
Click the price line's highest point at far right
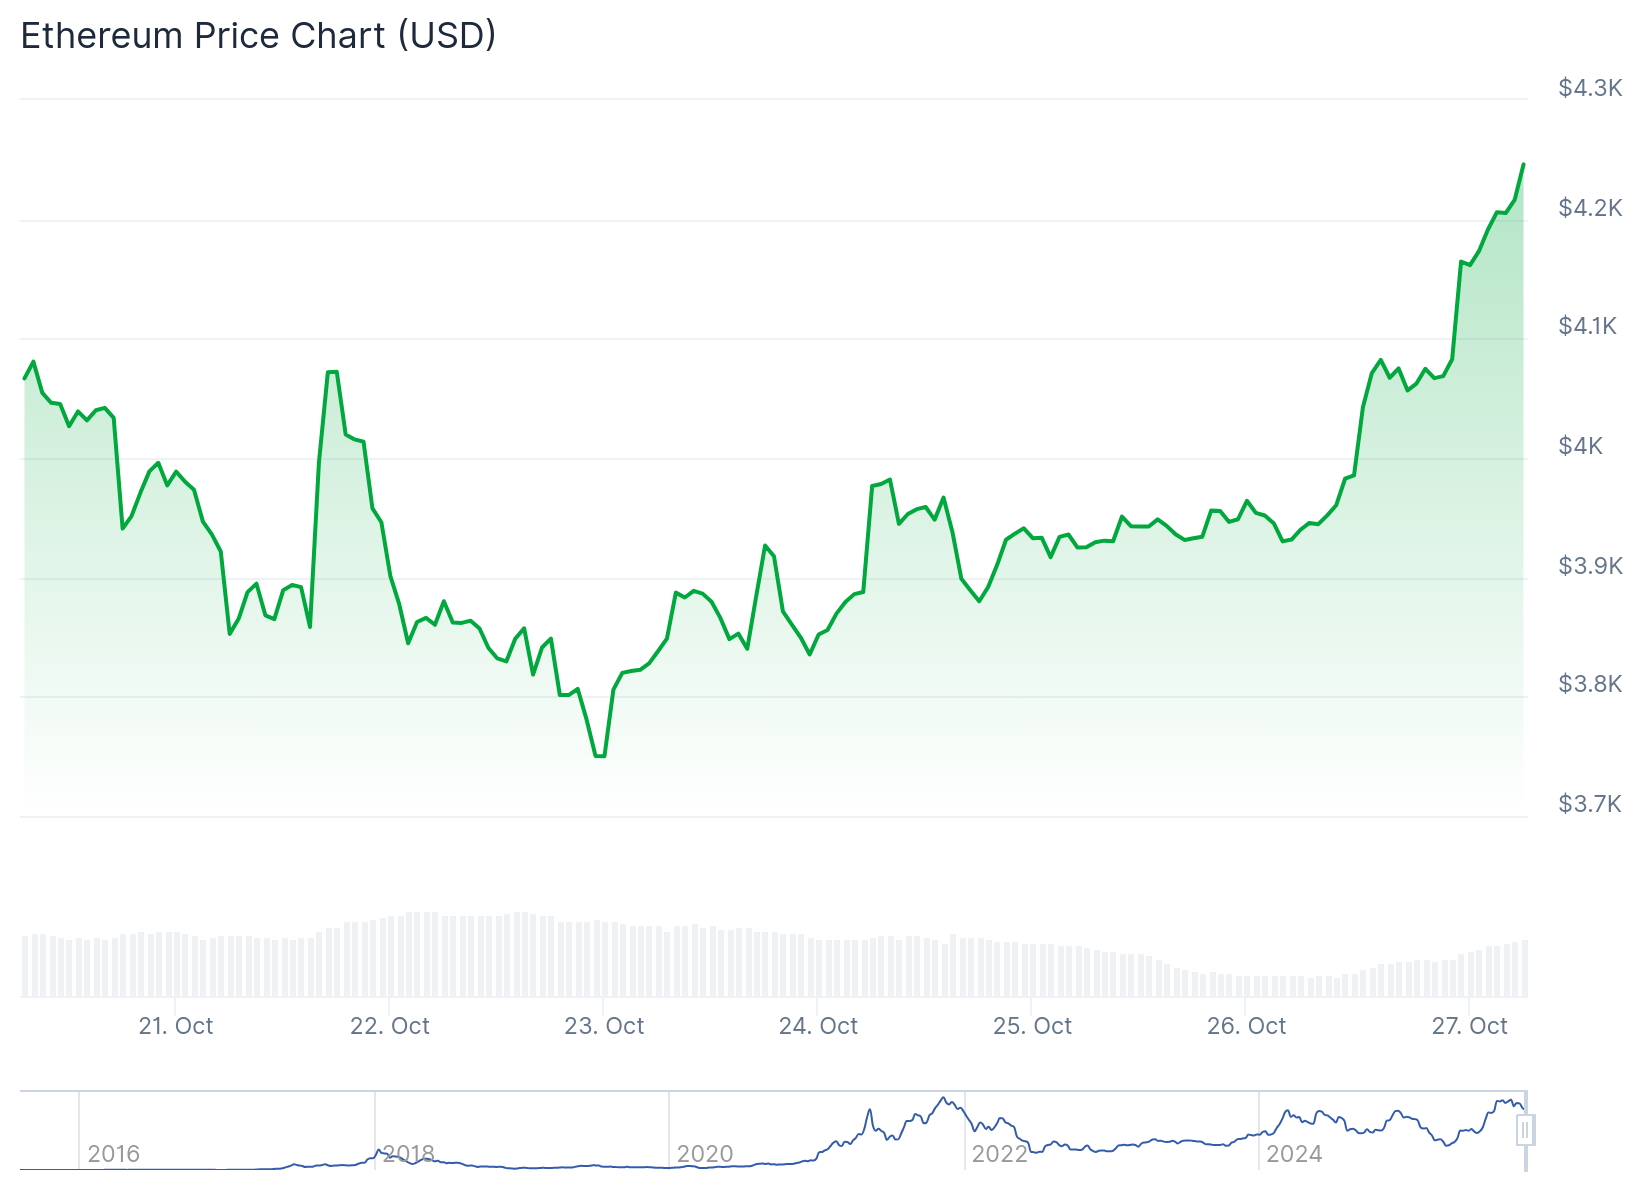[1523, 164]
